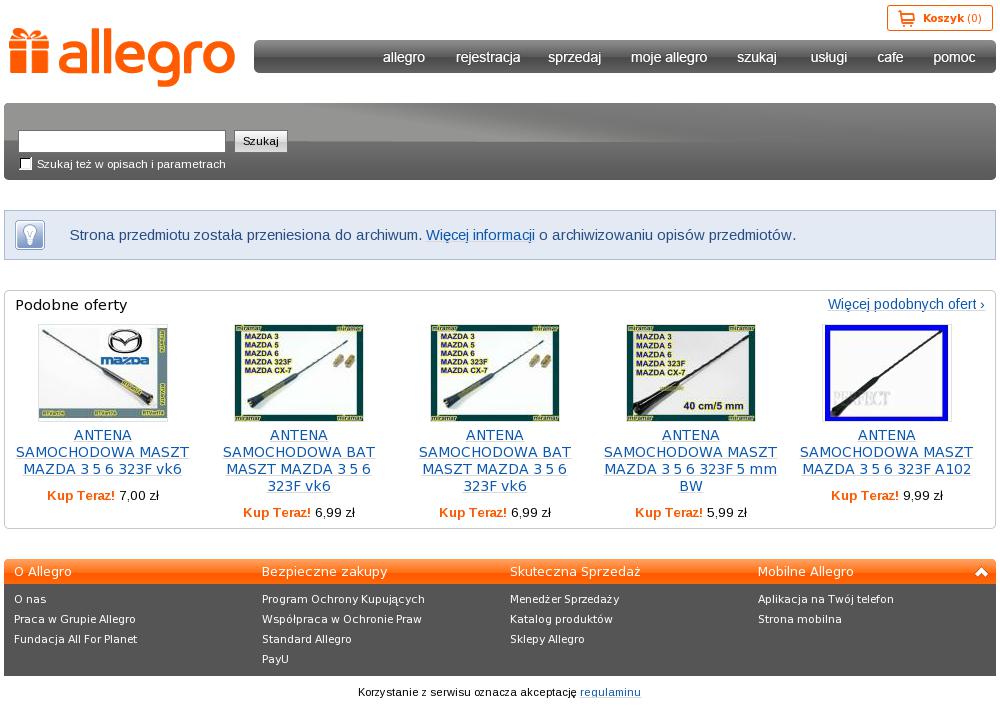Click the 'Bezpieczne zakupy' footer heading

[x=325, y=572]
